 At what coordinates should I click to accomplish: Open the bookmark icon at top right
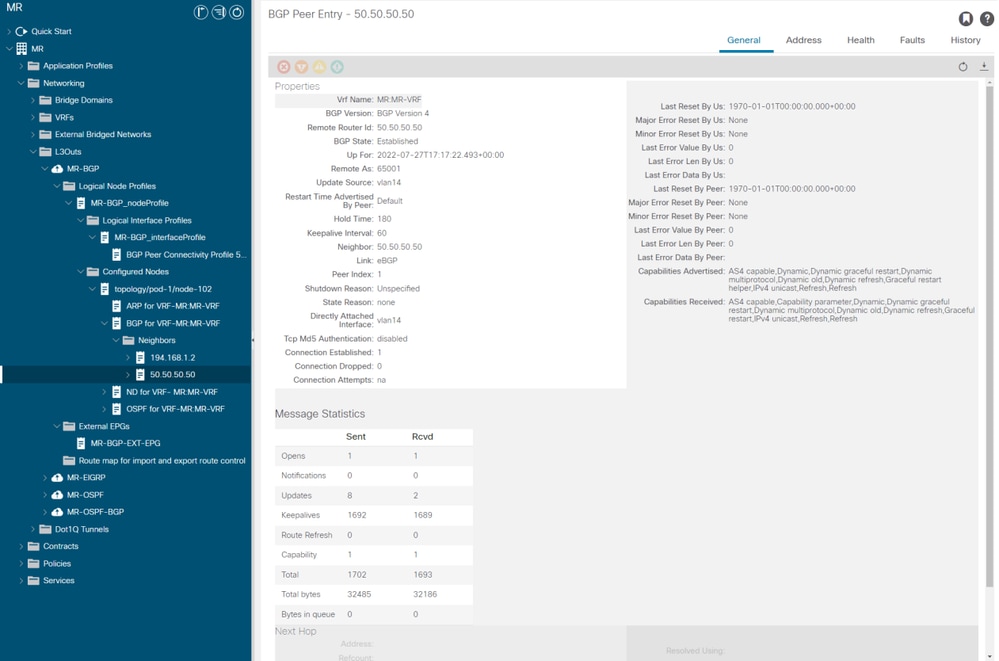tap(966, 19)
